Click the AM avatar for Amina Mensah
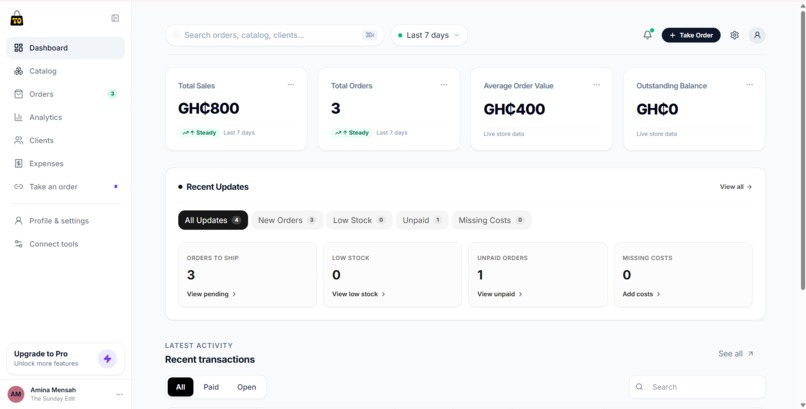The image size is (806, 409). click(x=16, y=394)
